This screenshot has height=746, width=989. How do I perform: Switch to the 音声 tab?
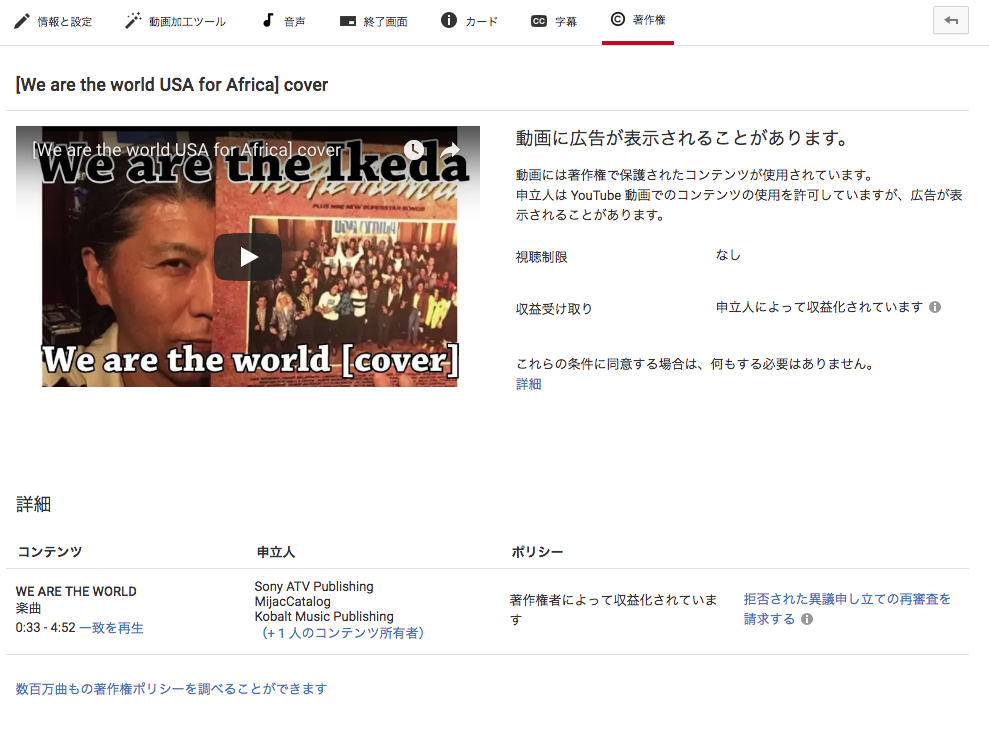283,21
